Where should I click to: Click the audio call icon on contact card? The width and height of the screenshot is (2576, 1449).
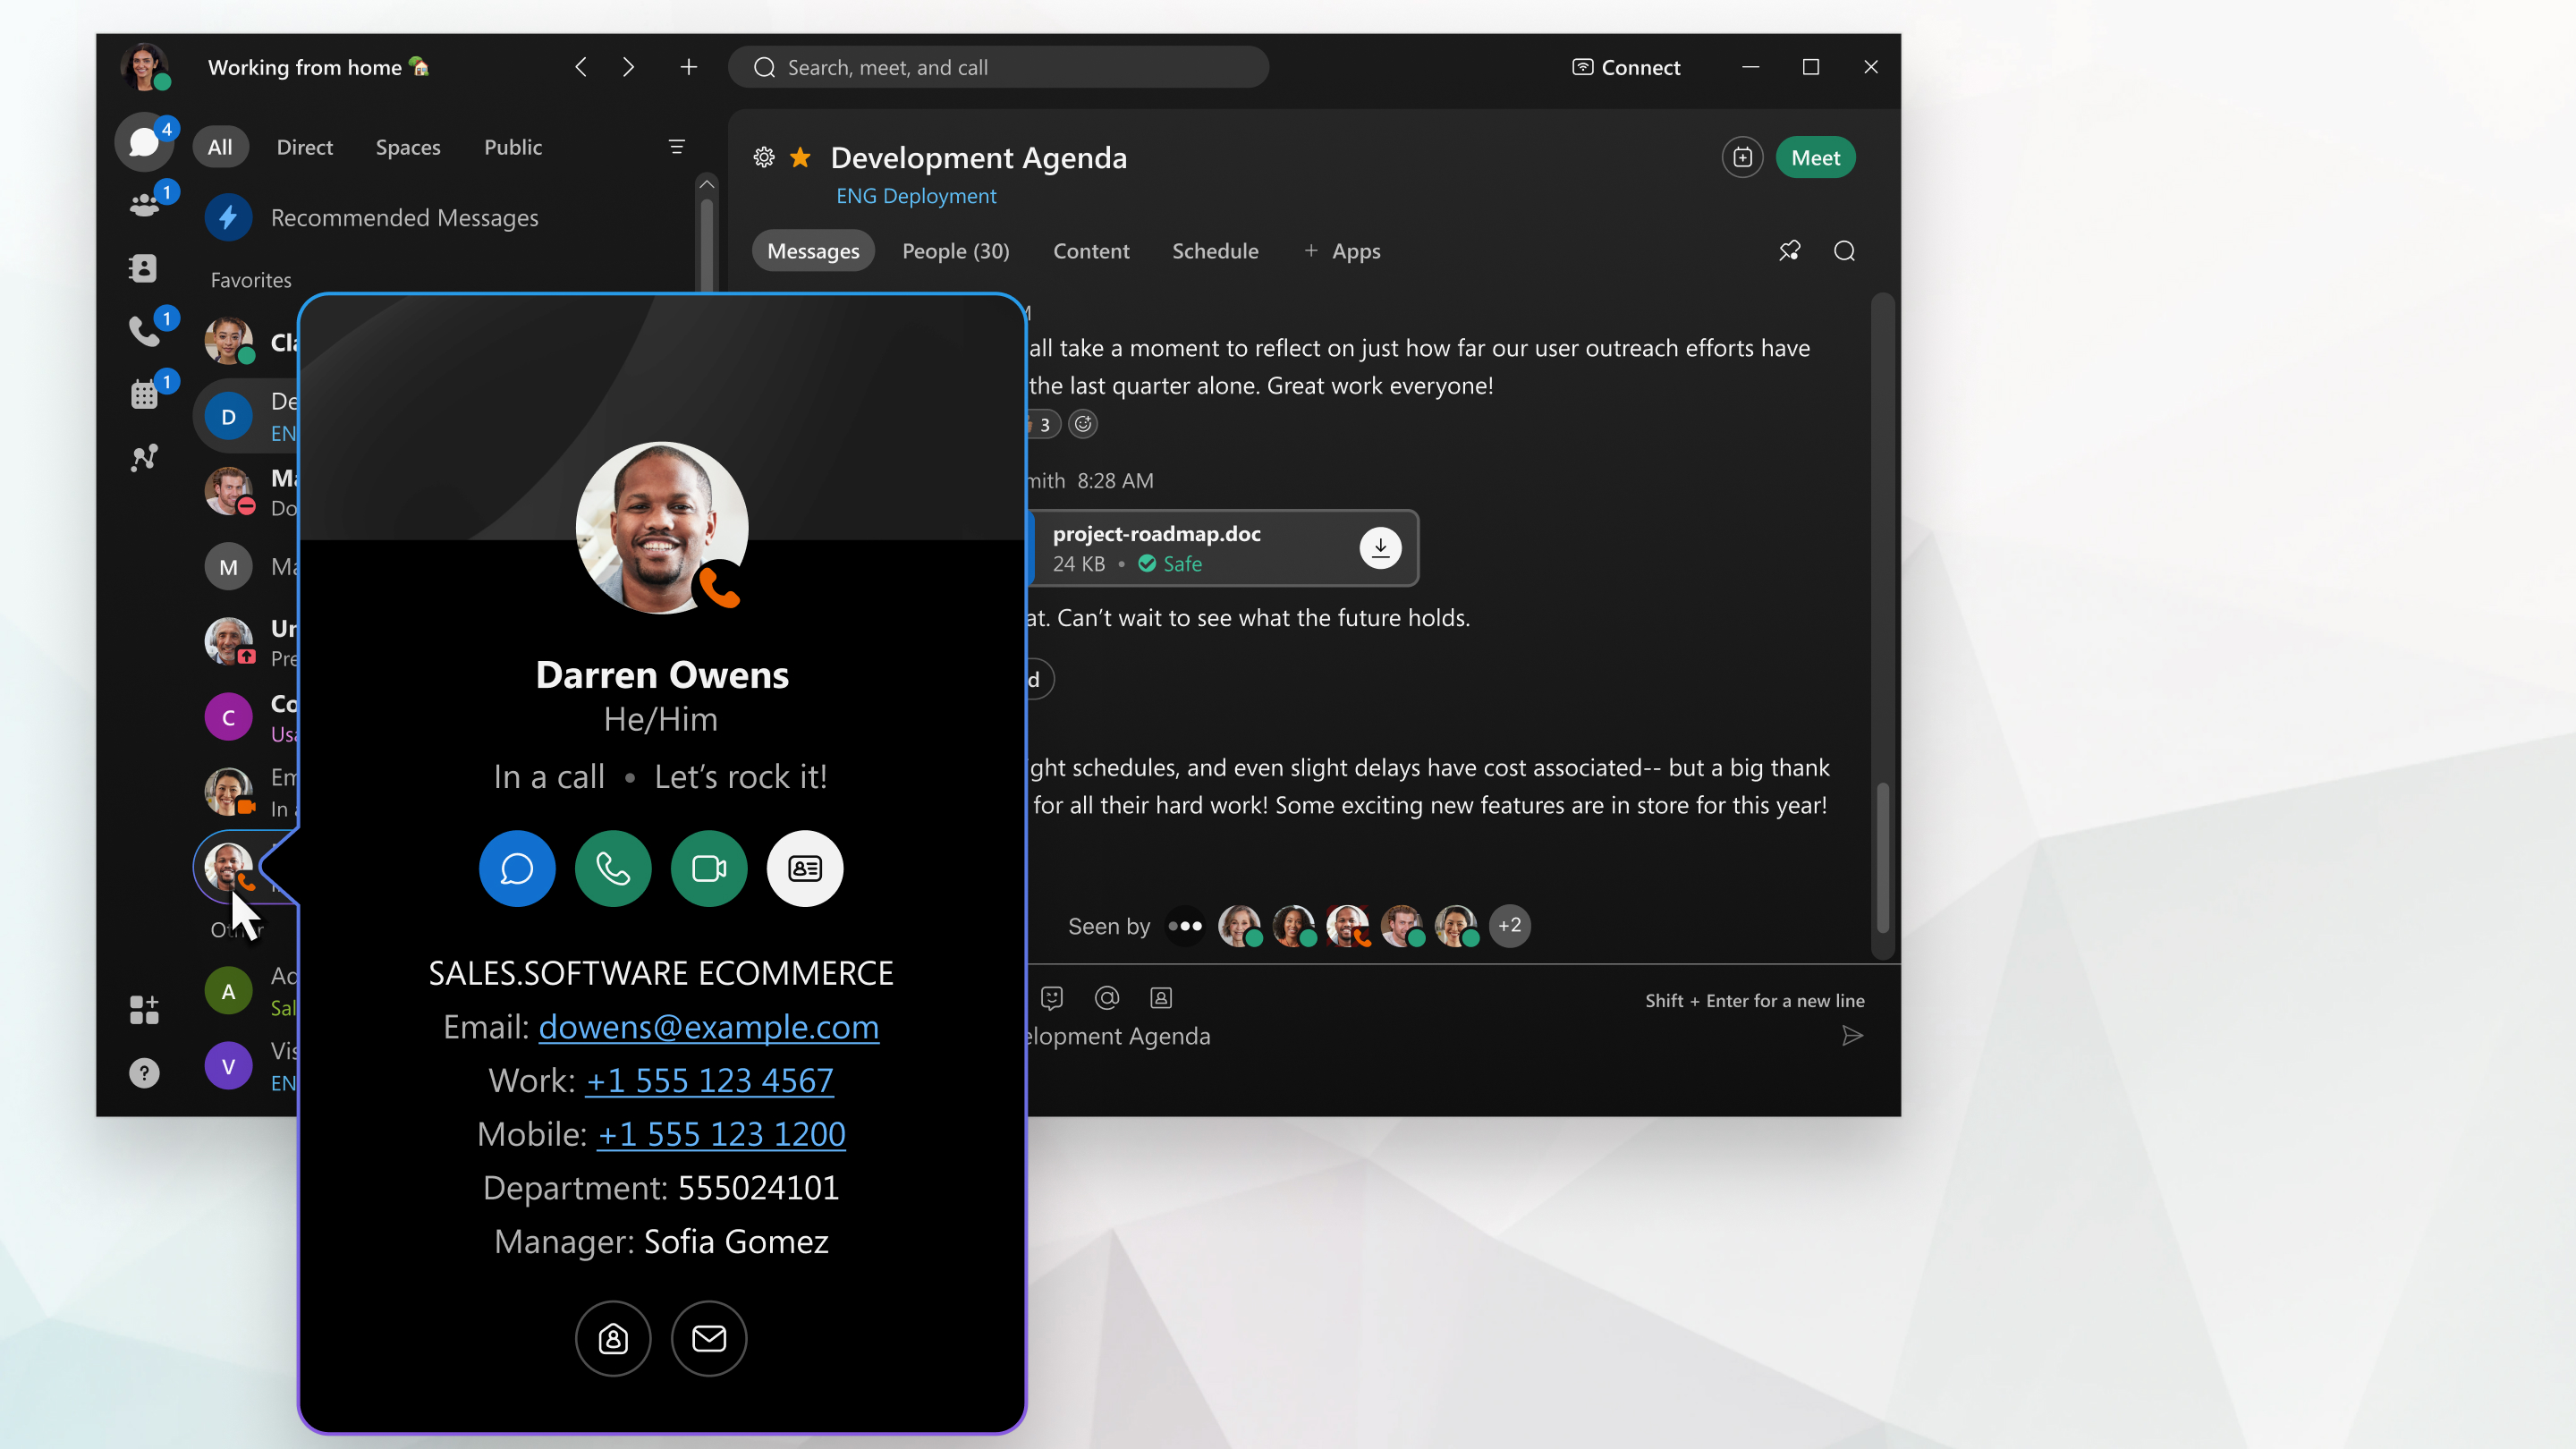coord(612,867)
